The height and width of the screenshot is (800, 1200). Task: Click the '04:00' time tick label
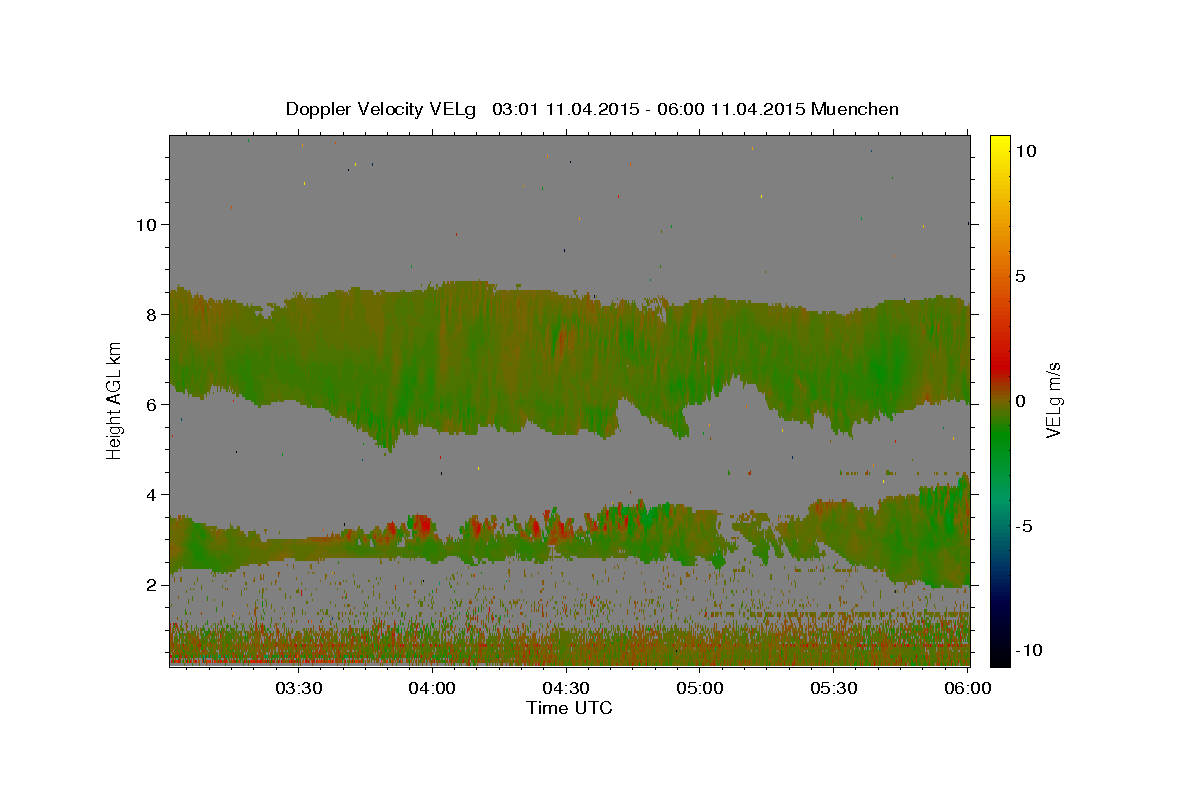pos(432,688)
